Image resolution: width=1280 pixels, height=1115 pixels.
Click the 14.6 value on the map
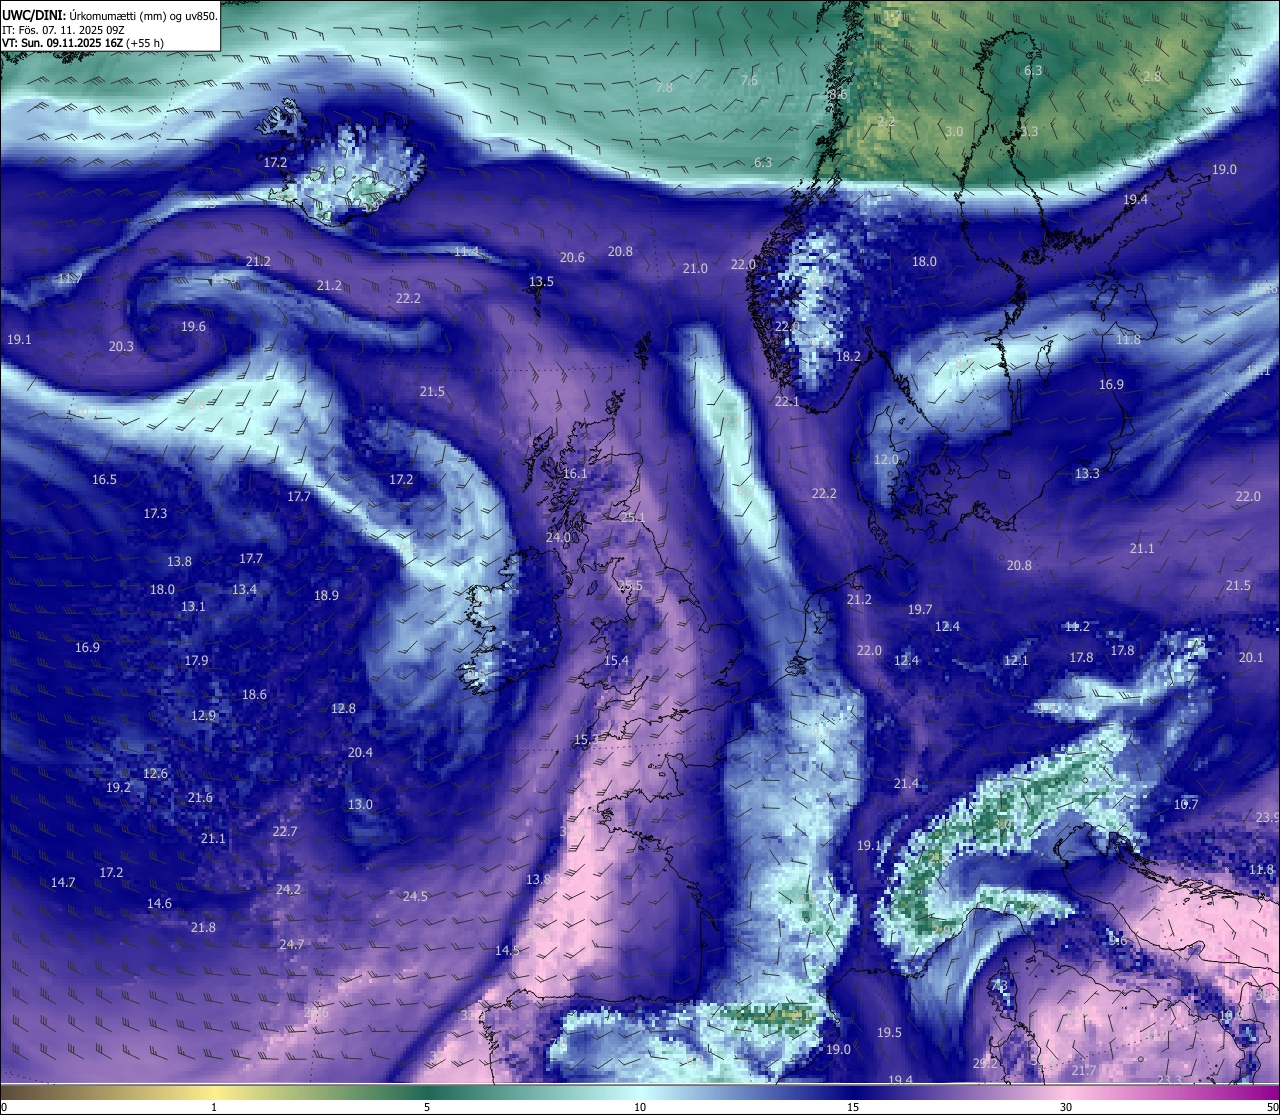click(159, 904)
